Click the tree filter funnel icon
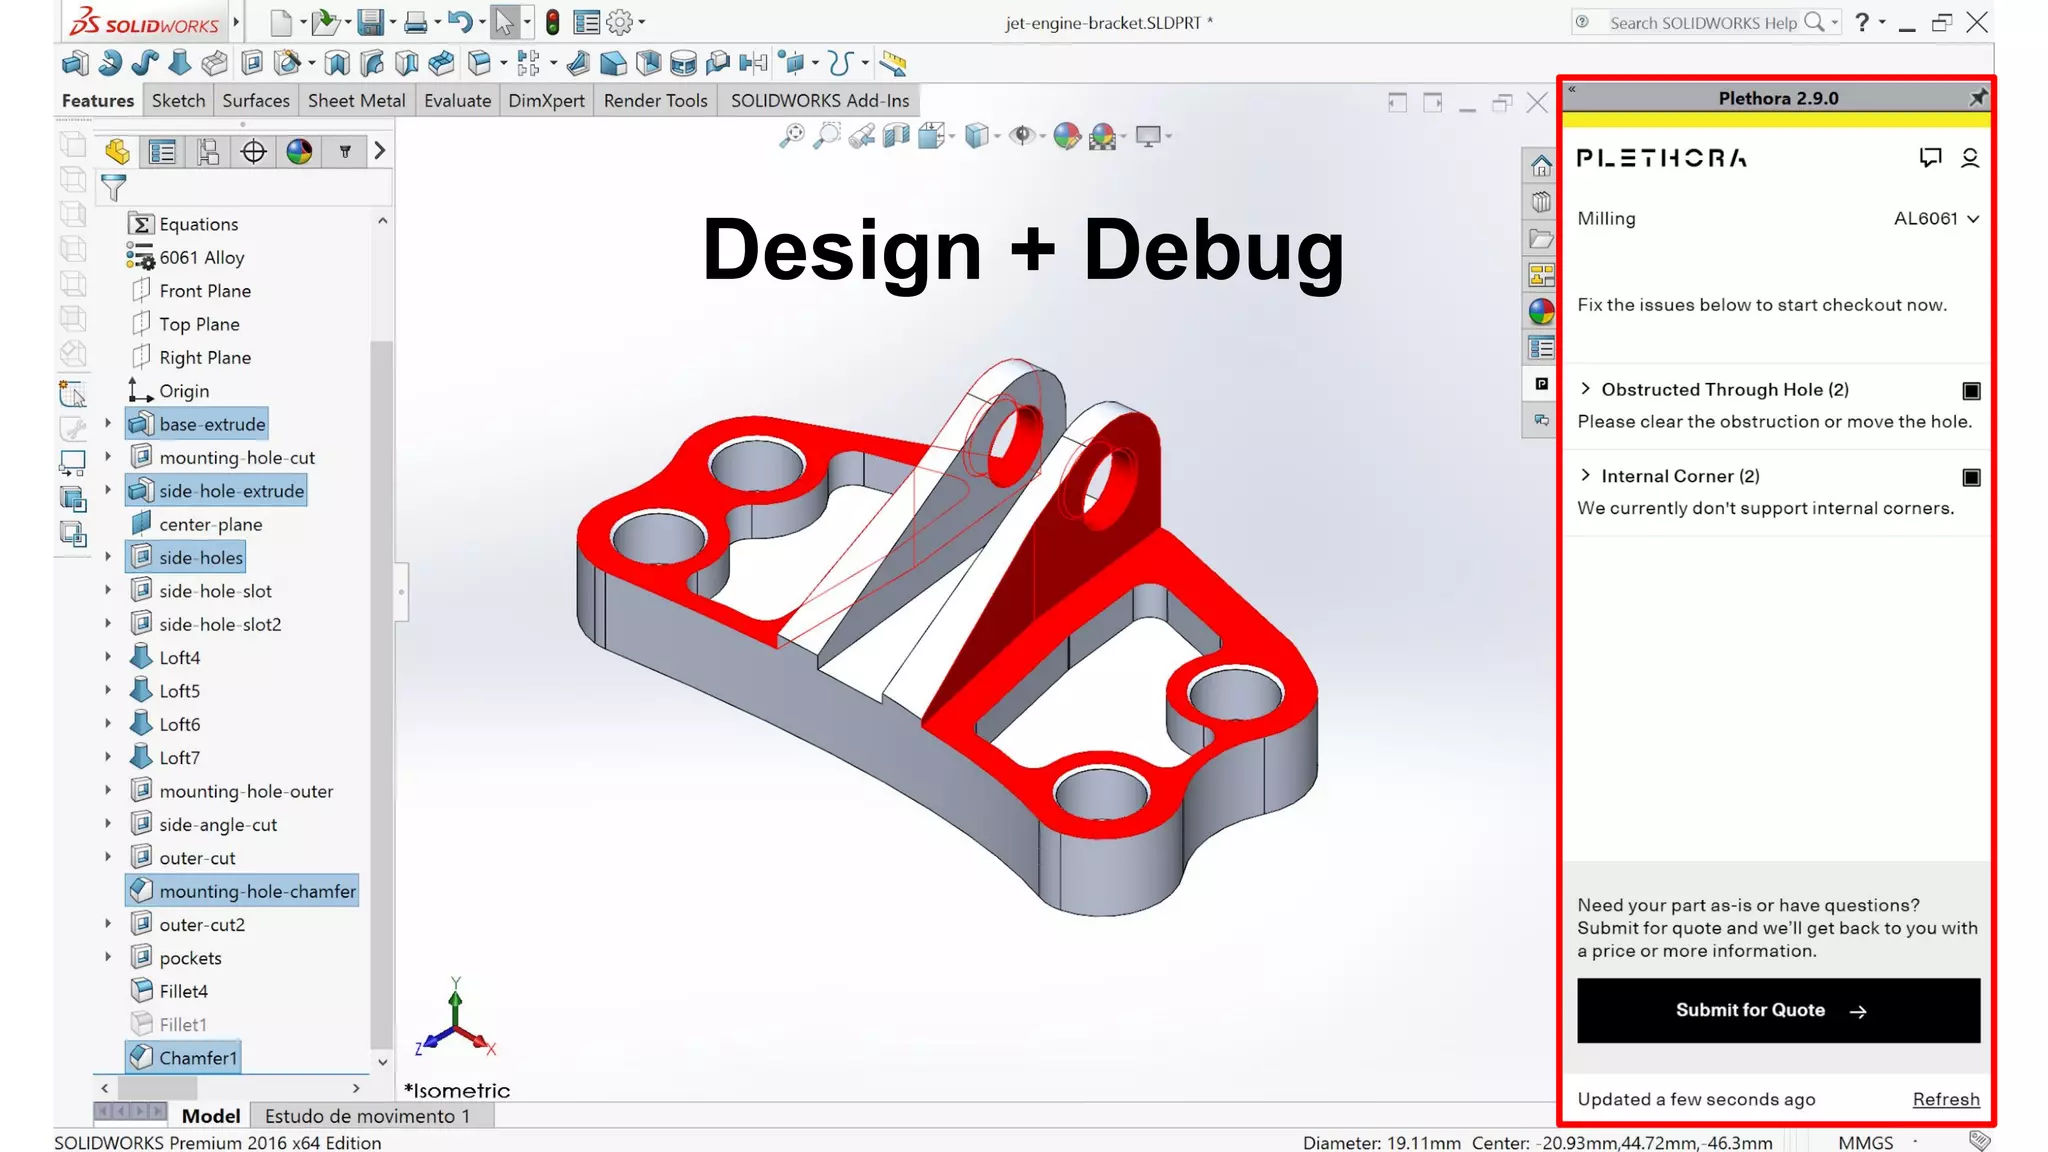The width and height of the screenshot is (2048, 1152). coord(114,187)
